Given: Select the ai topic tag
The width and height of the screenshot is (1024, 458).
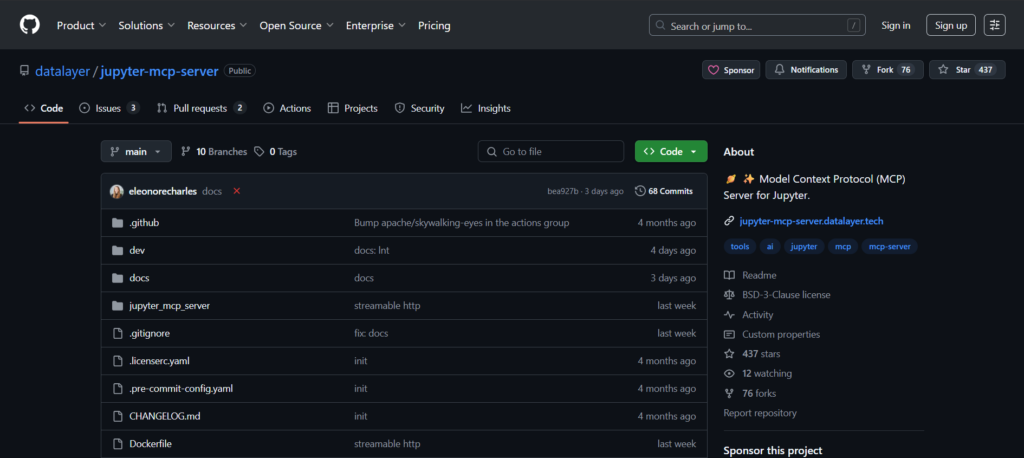Looking at the screenshot, I should coord(770,247).
